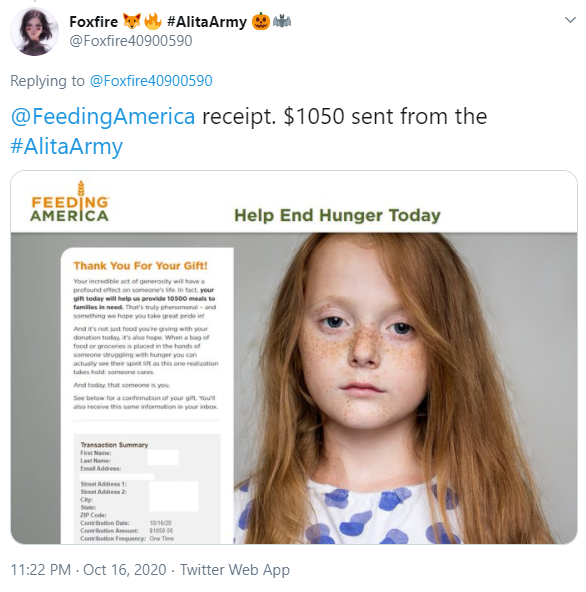Click the Twitter Web App source link
The image size is (586, 592).
point(234,570)
